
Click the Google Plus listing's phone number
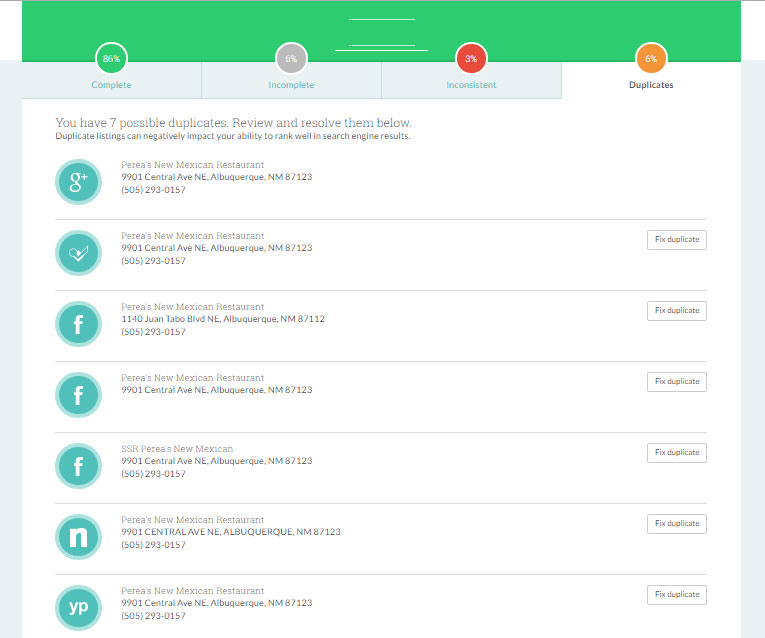click(153, 190)
